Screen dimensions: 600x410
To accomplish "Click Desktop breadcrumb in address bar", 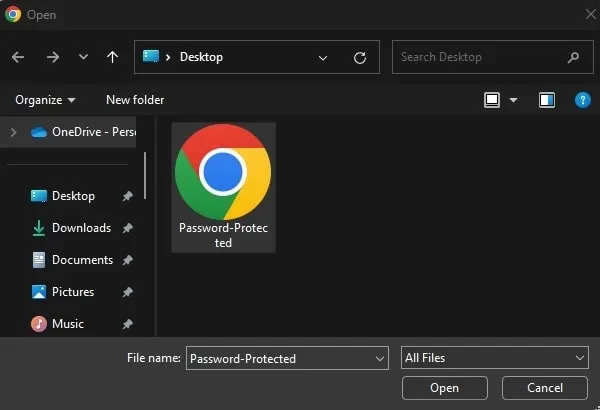I will click(201, 57).
